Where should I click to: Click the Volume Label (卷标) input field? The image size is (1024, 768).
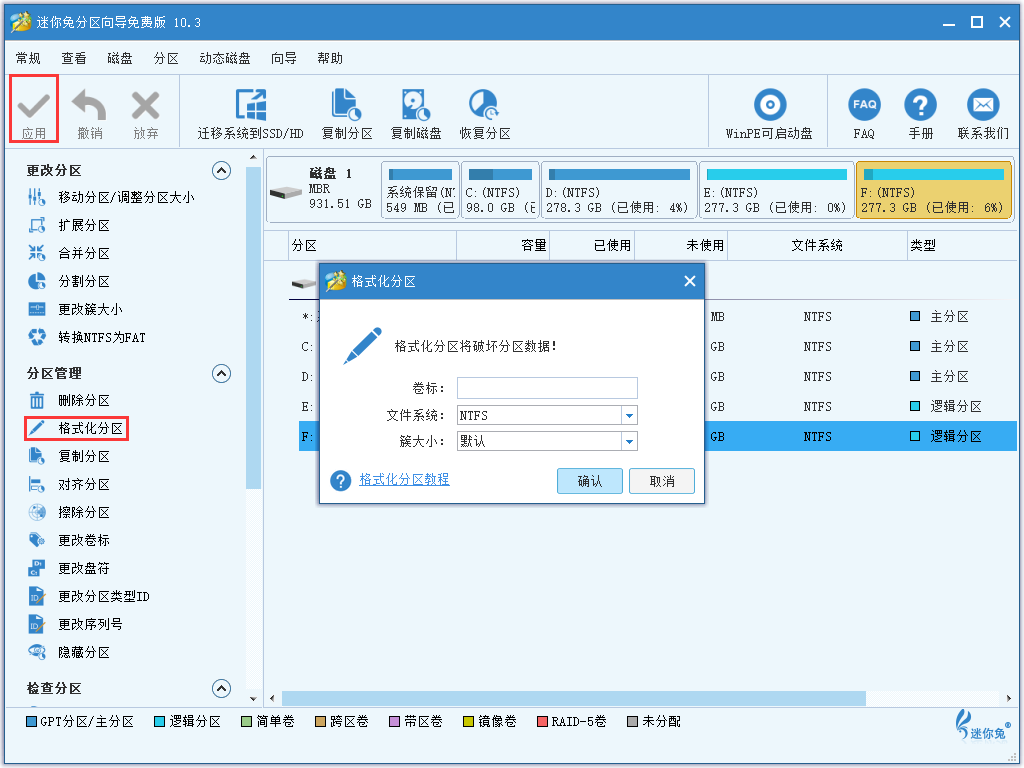[x=547, y=388]
